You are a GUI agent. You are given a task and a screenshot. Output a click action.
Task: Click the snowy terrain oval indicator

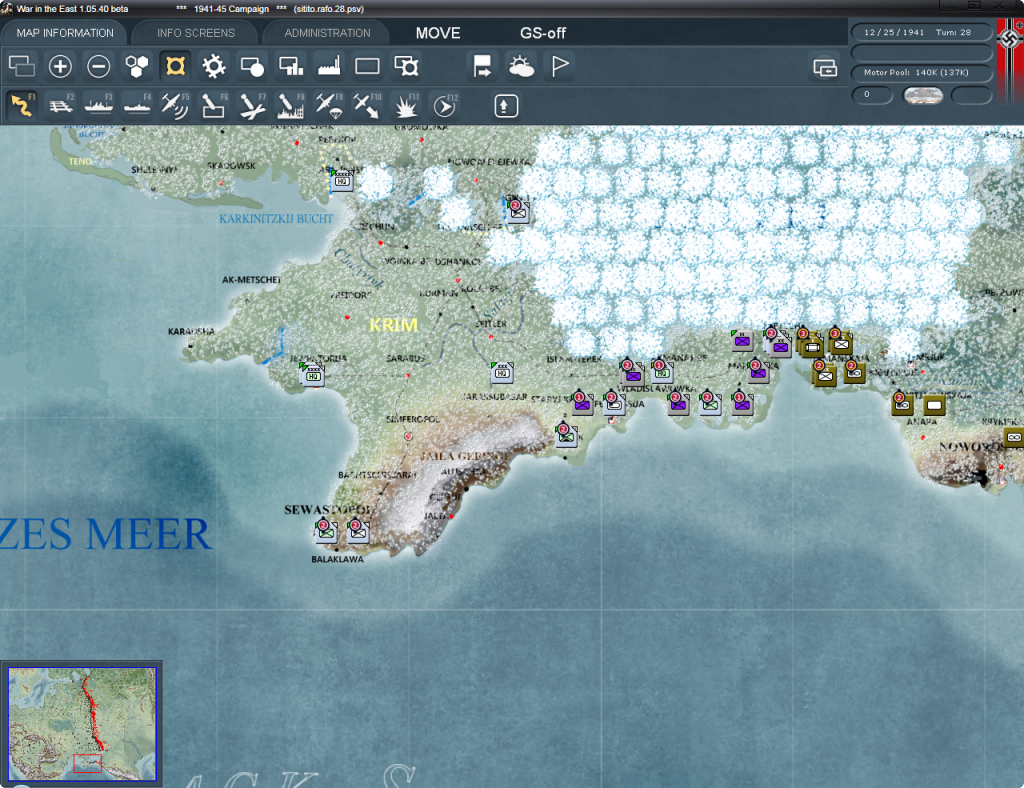coord(922,95)
